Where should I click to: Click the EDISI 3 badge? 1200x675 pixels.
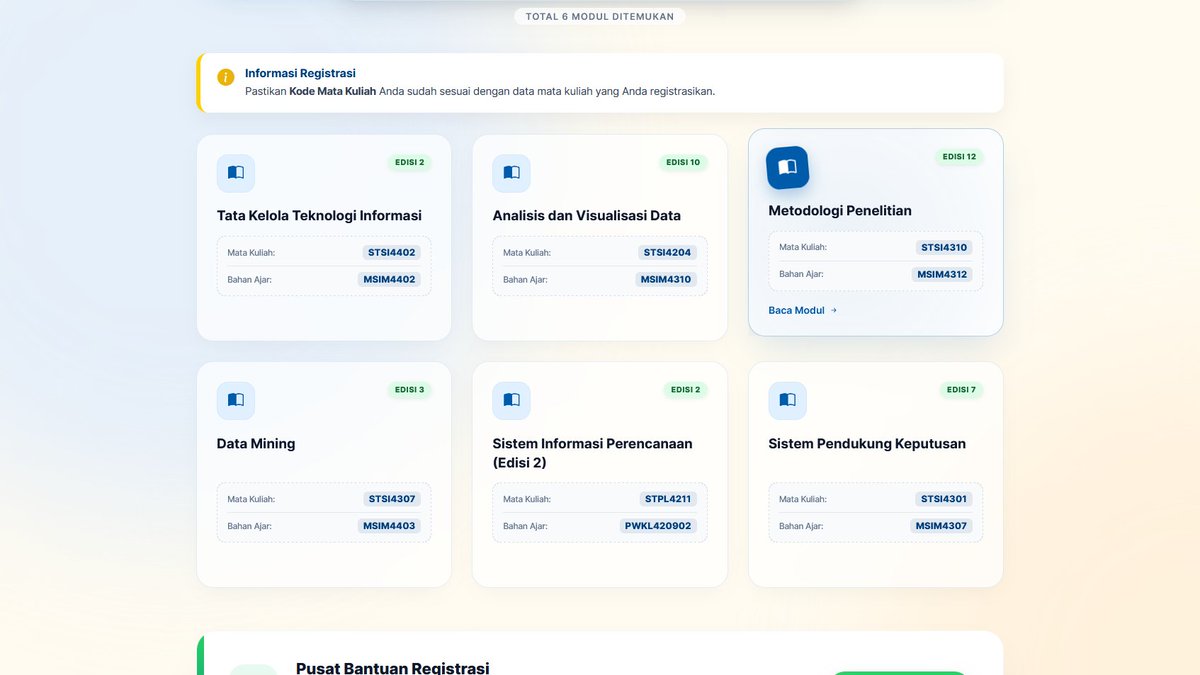coord(410,390)
